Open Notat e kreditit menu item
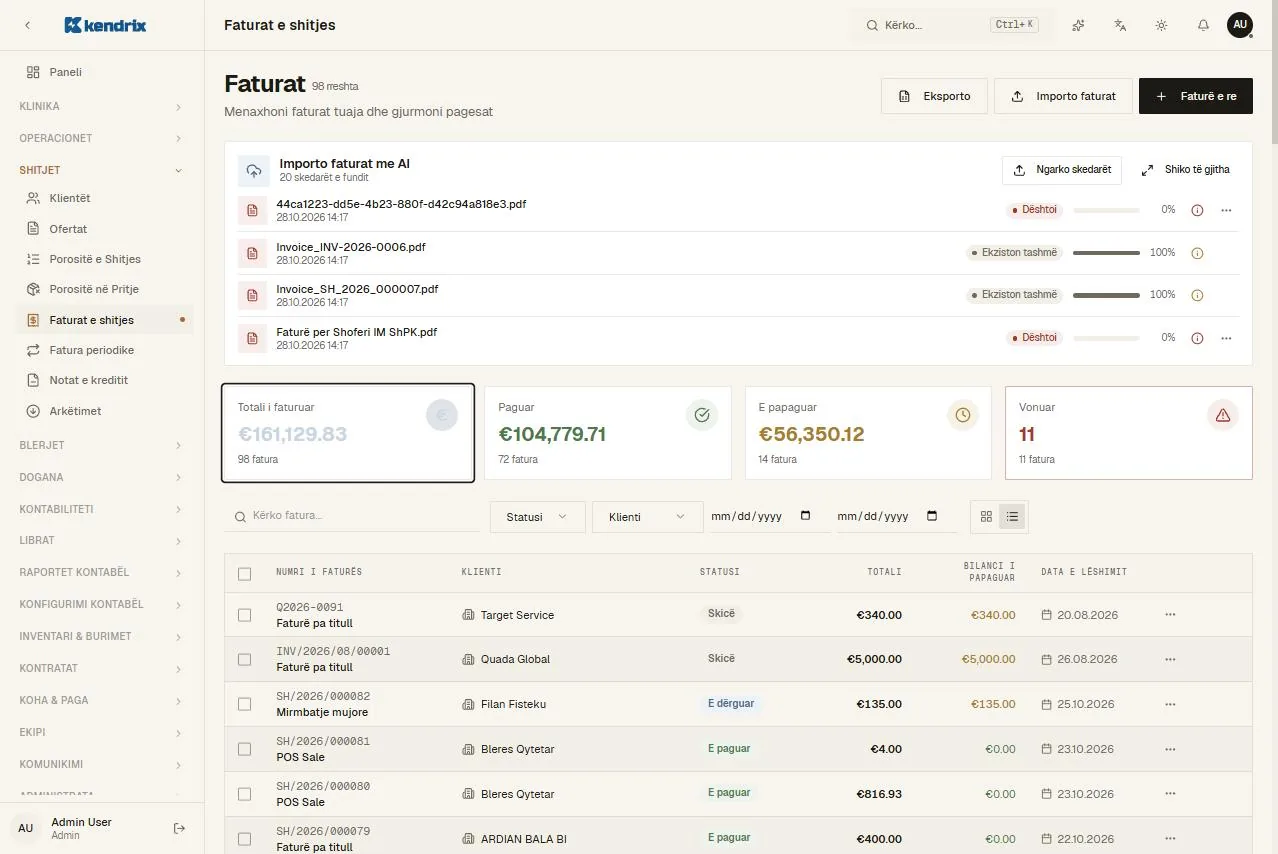1278x854 pixels. (x=106, y=380)
